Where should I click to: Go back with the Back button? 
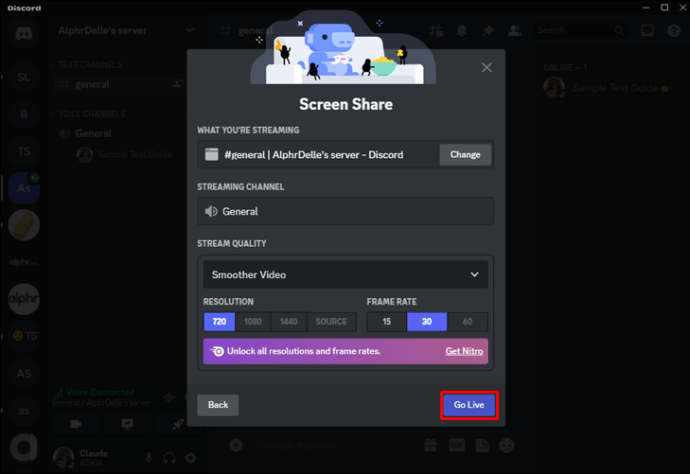pos(218,405)
